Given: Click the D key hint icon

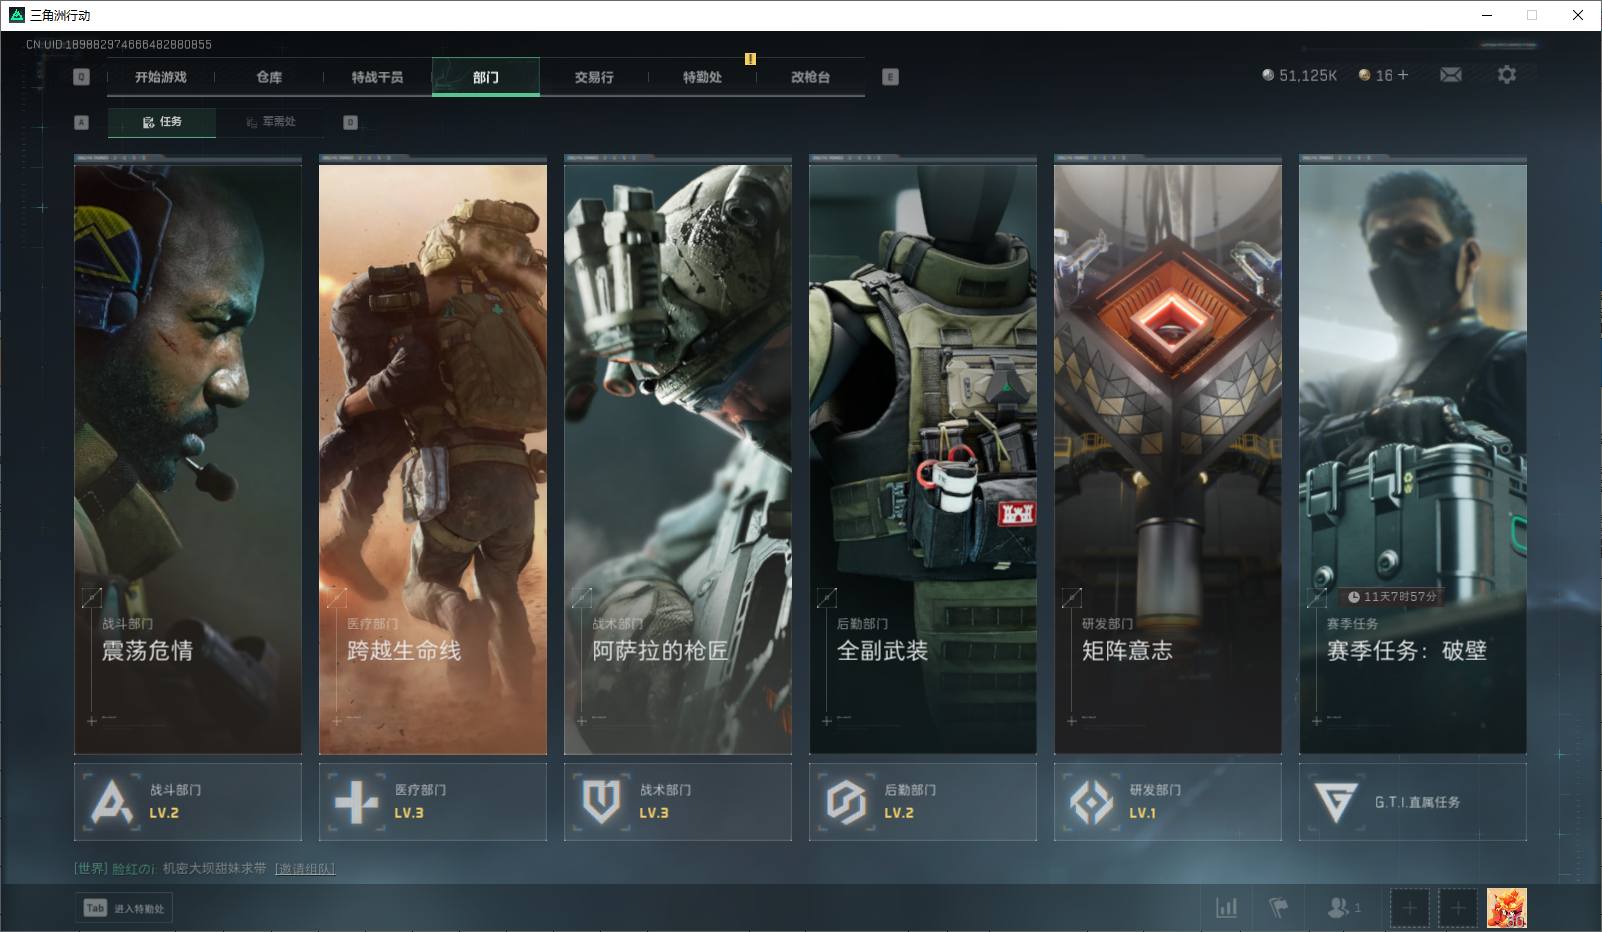Looking at the screenshot, I should 350,122.
